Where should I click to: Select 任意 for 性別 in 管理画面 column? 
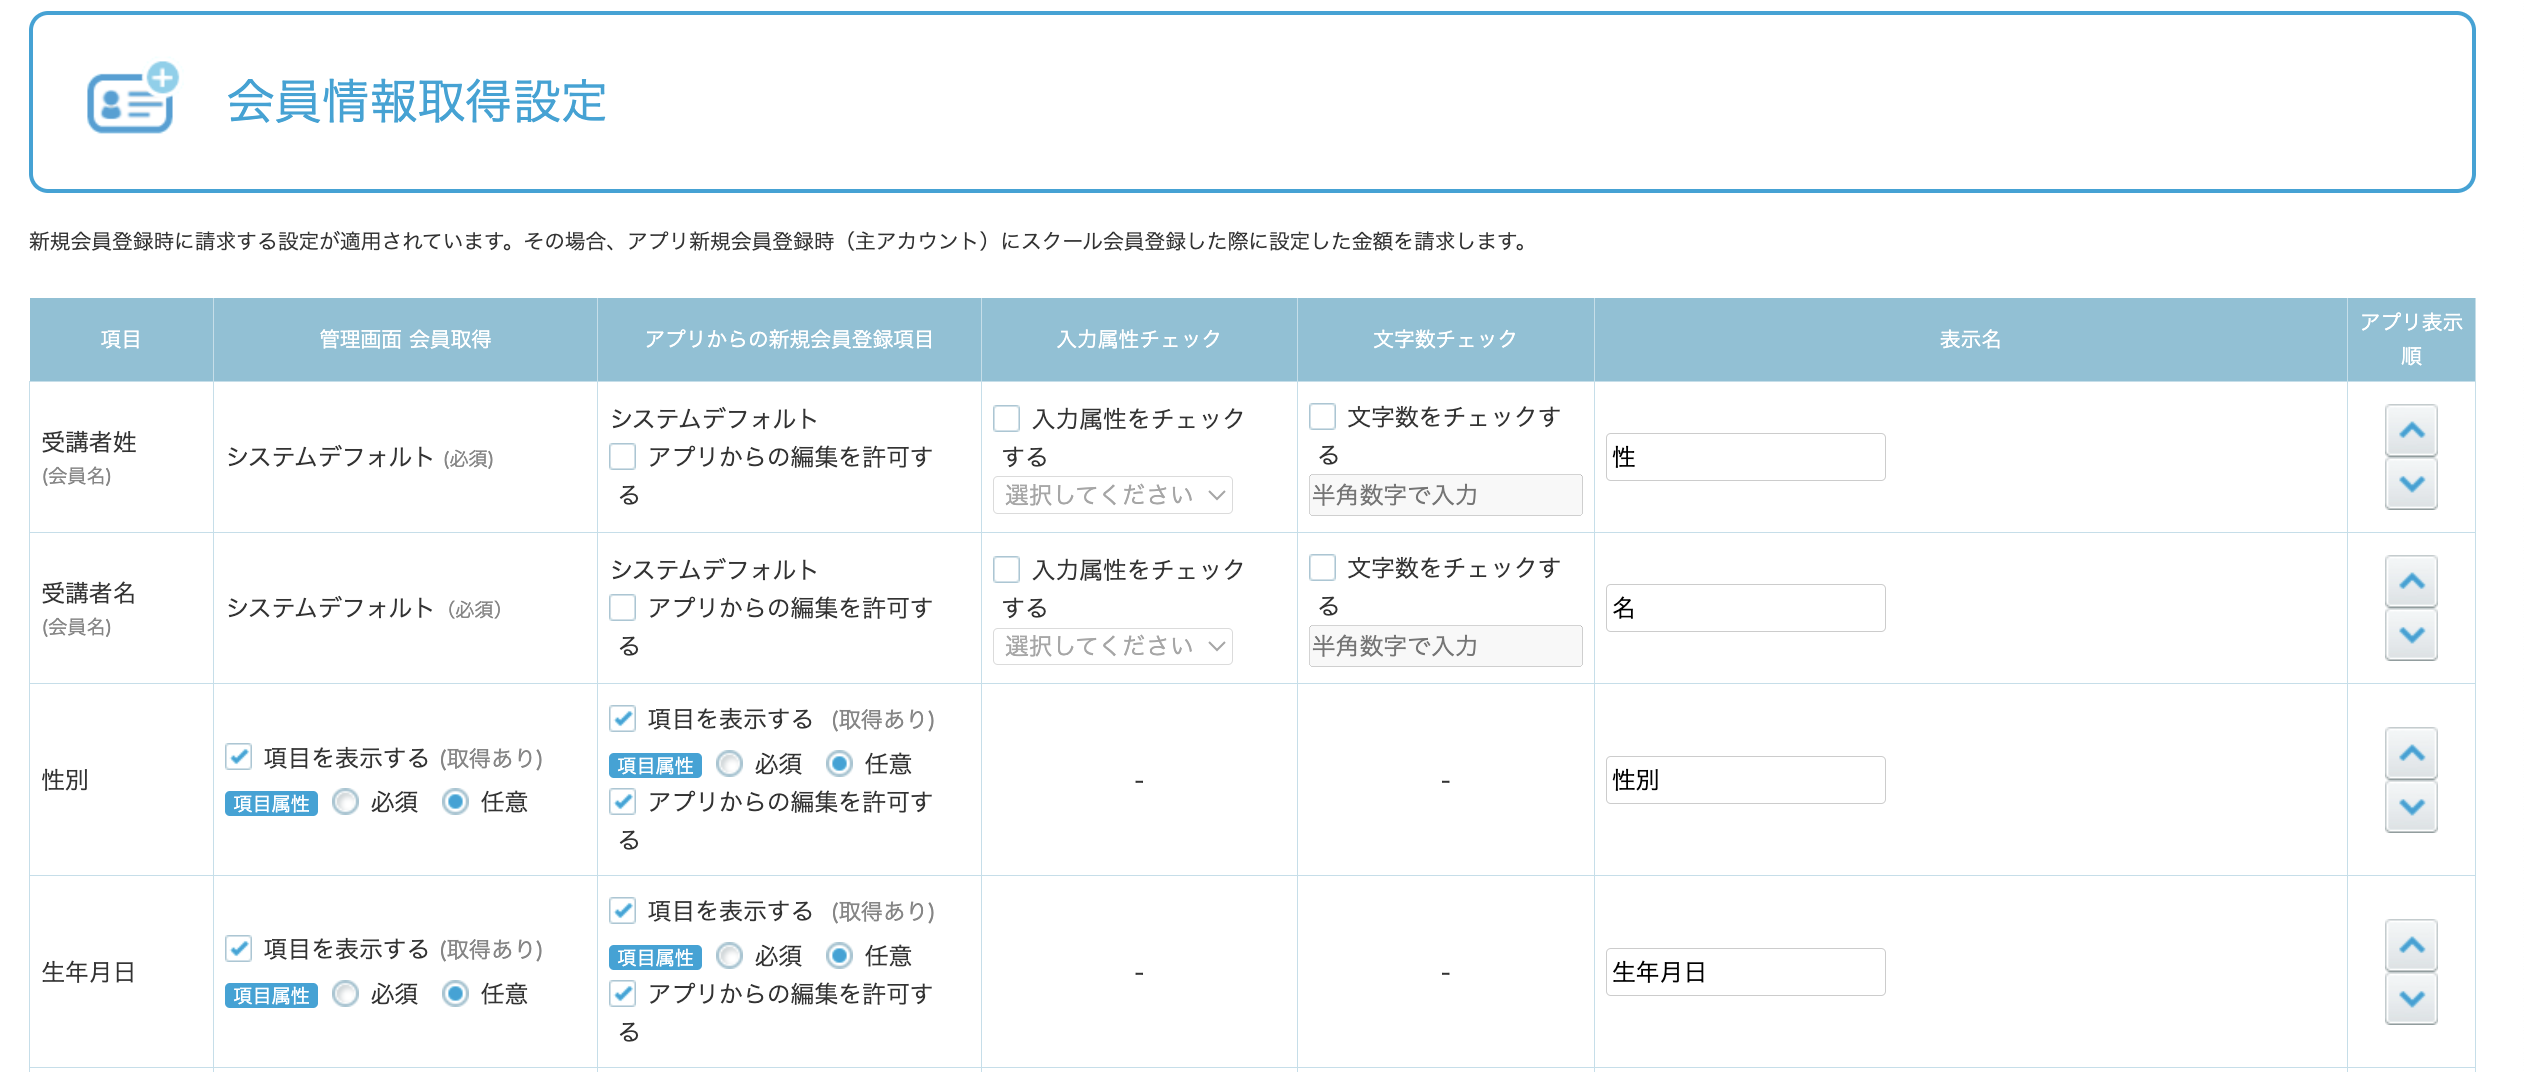coord(456,802)
